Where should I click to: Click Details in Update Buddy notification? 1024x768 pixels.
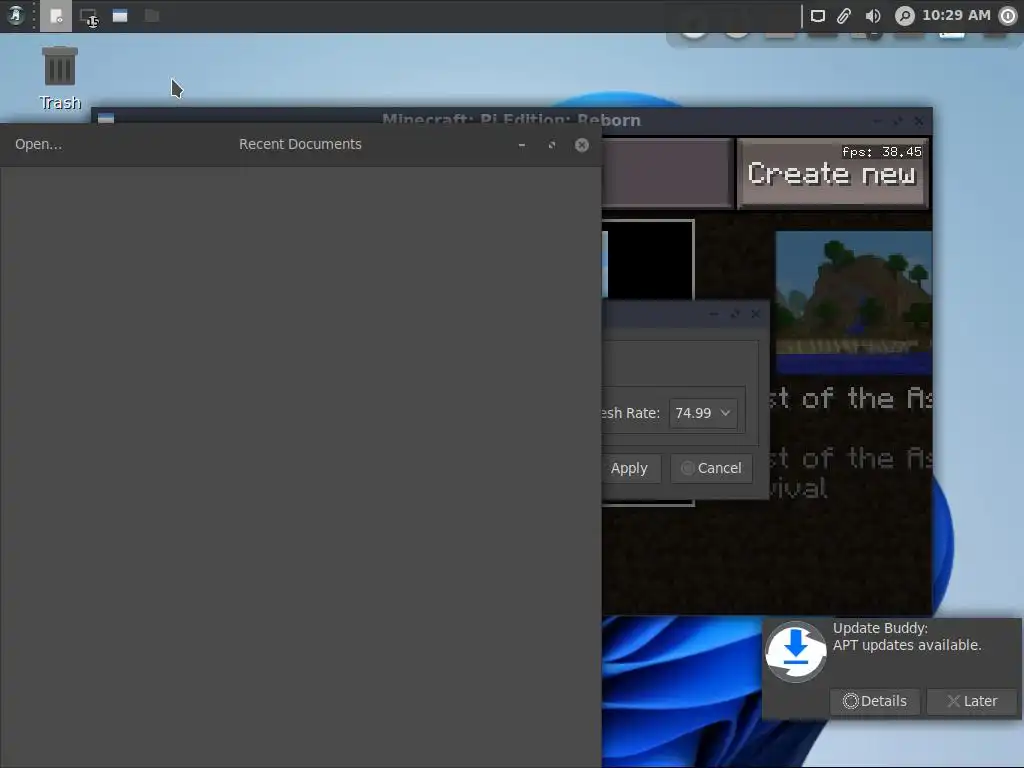pyautogui.click(x=874, y=701)
